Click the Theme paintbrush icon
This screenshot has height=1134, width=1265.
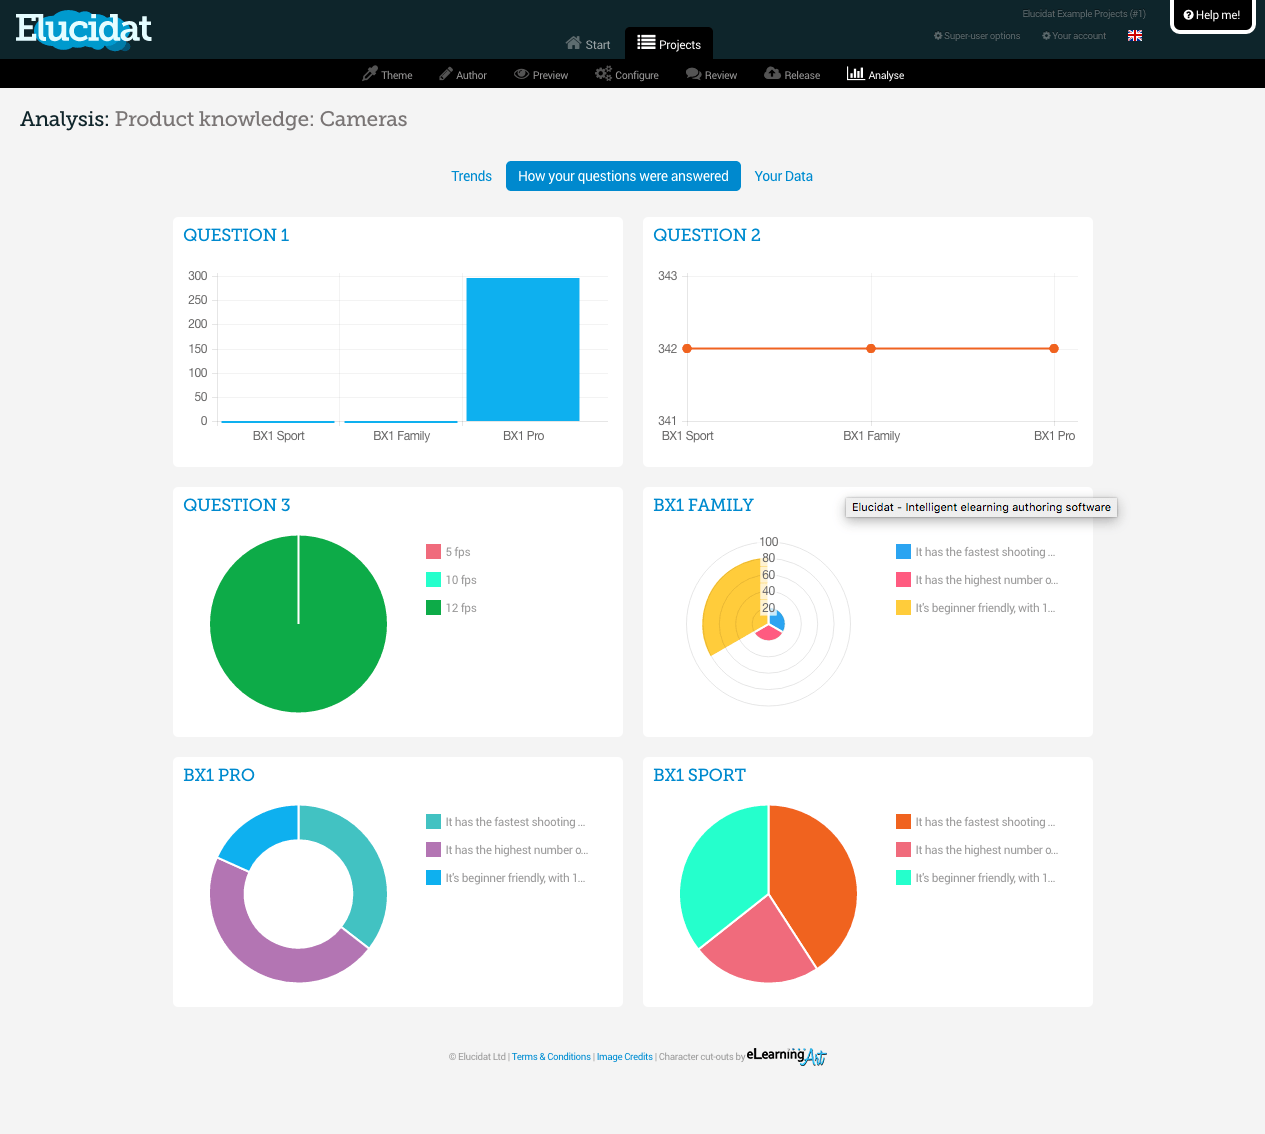point(370,74)
